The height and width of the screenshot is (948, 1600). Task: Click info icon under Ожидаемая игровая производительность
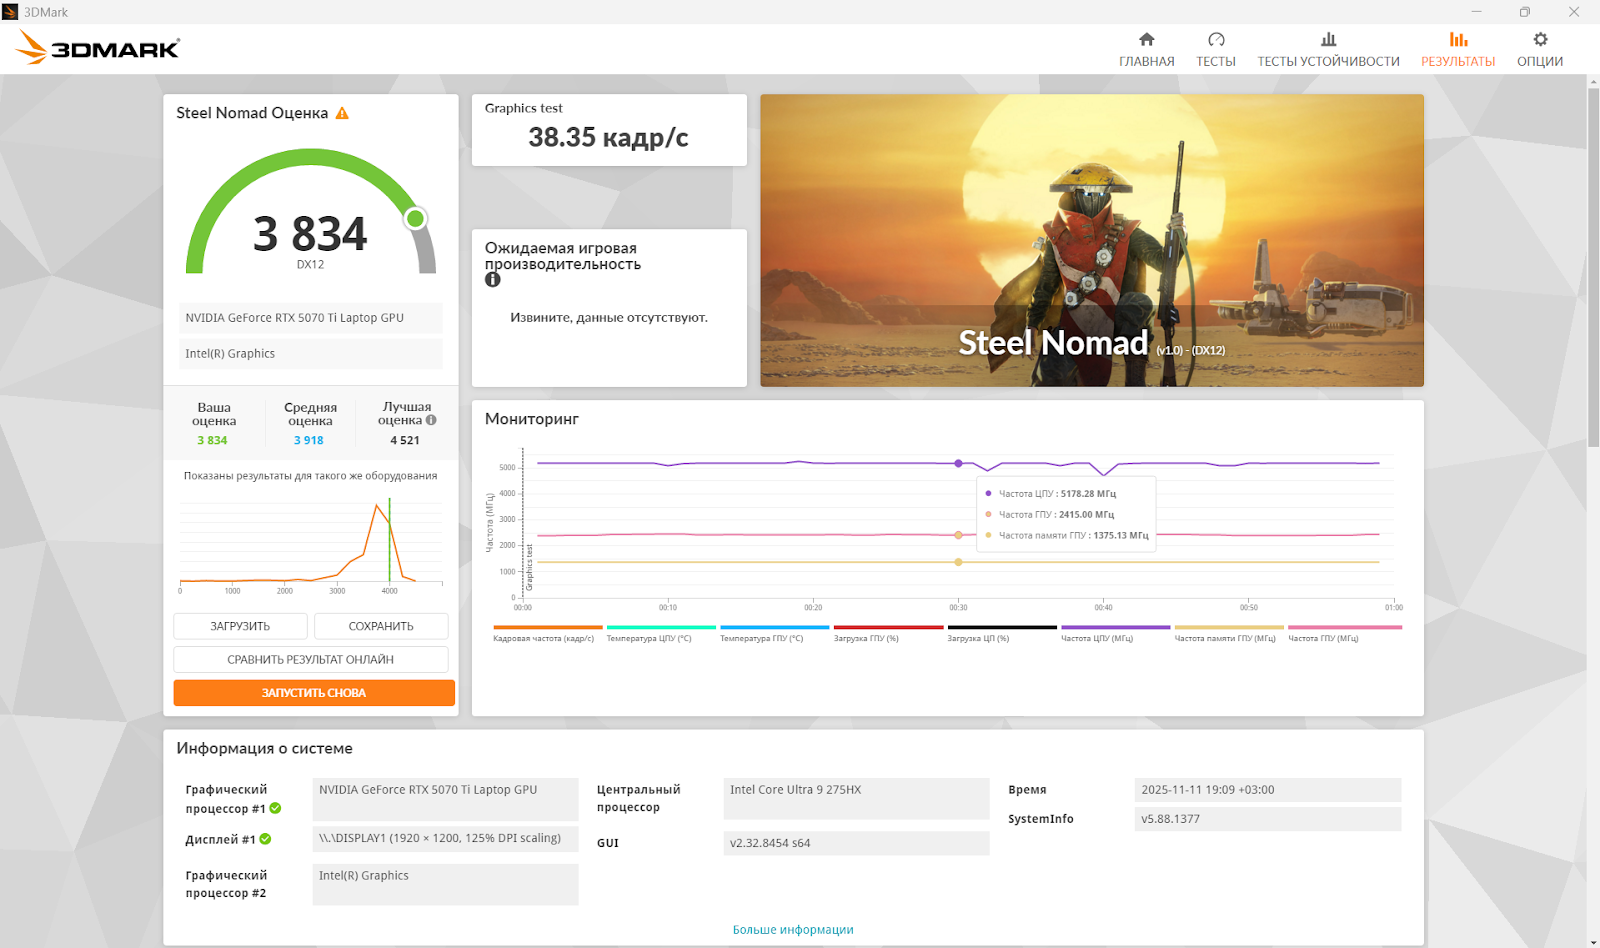(x=493, y=280)
